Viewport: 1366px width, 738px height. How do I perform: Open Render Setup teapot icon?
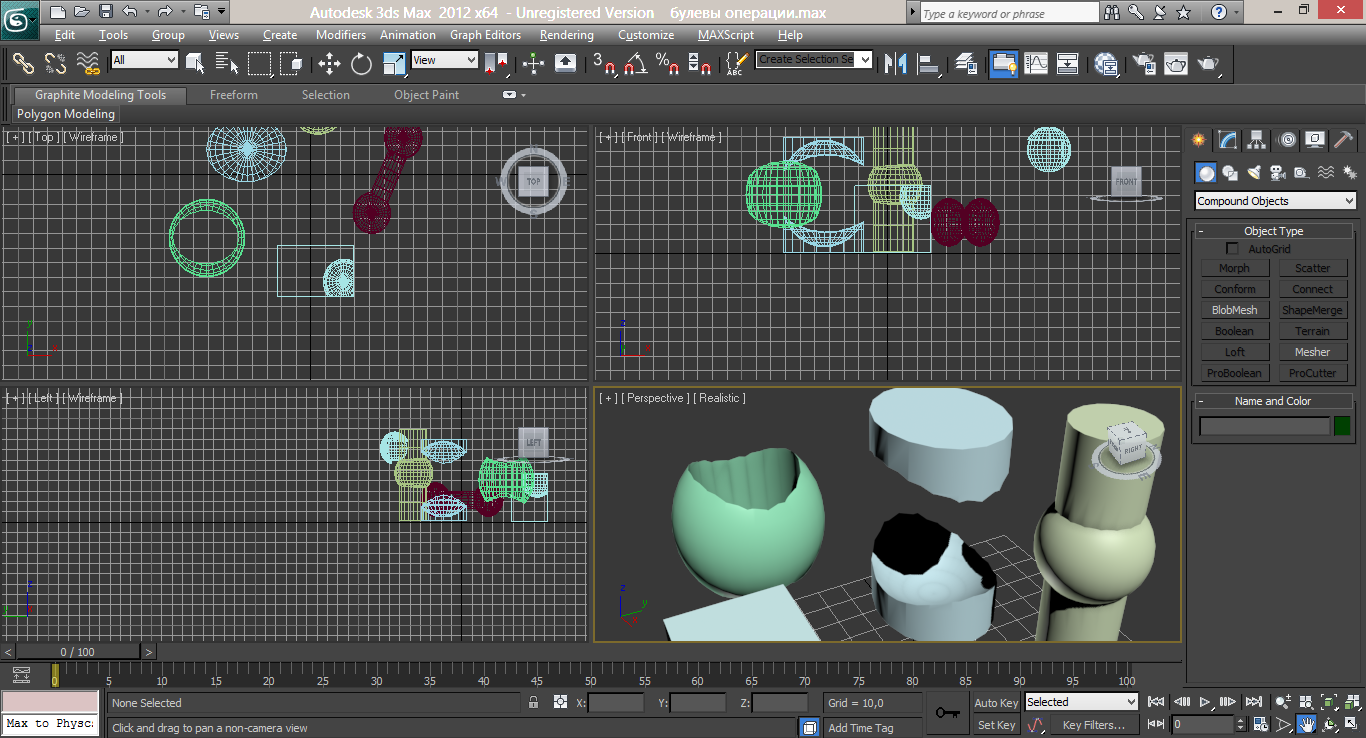(1143, 64)
